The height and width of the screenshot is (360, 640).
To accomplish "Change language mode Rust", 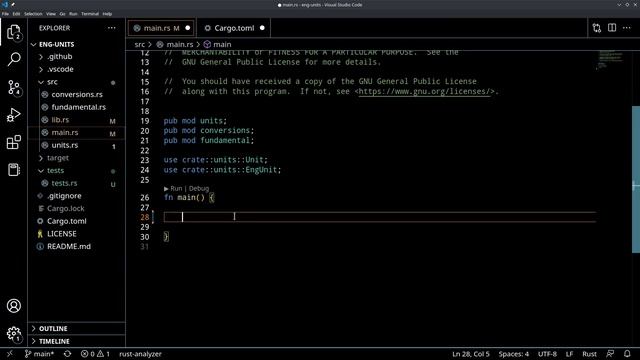I will click(589, 354).
